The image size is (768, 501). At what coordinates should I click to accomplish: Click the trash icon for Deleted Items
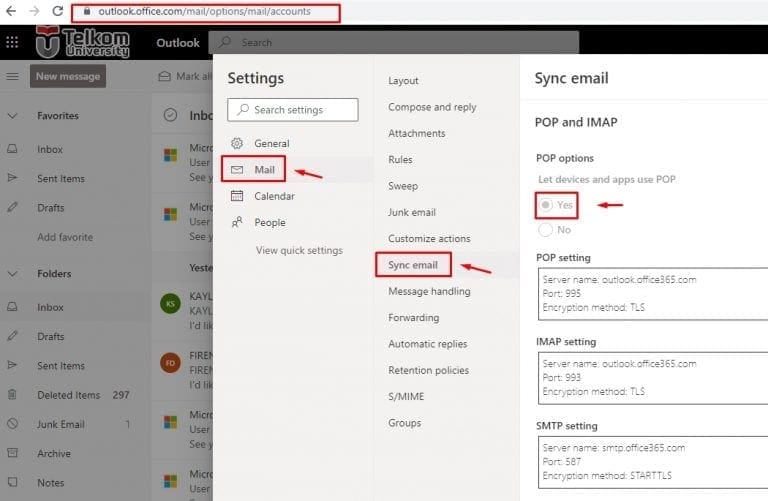[x=12, y=394]
